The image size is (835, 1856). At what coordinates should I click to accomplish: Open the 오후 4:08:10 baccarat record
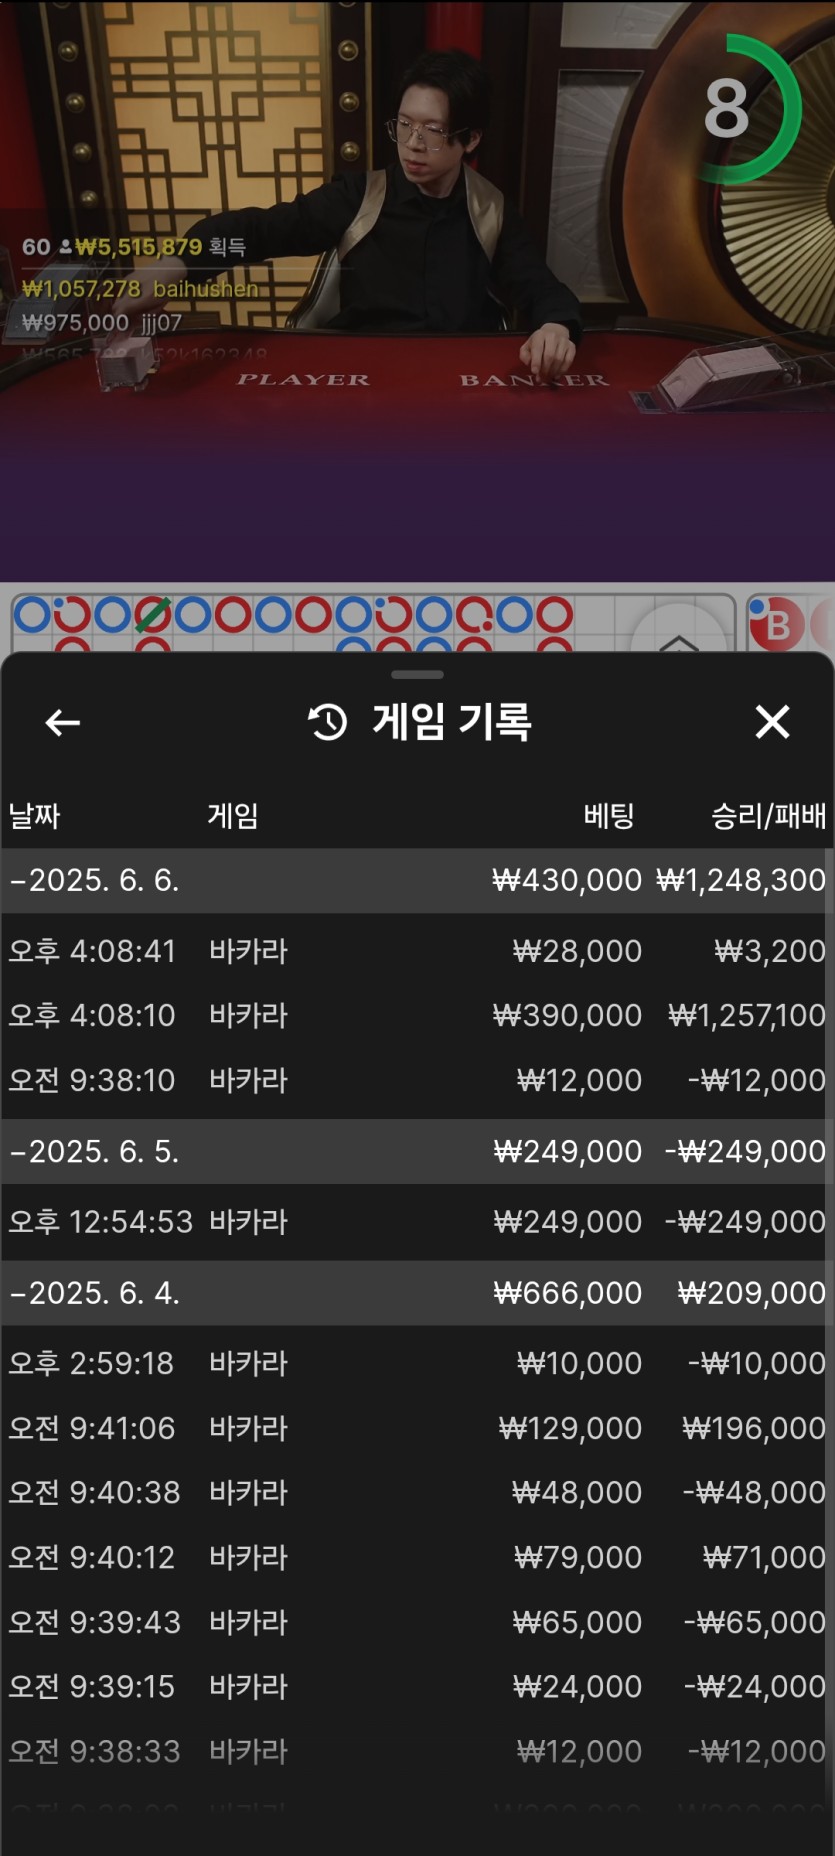click(x=417, y=1015)
